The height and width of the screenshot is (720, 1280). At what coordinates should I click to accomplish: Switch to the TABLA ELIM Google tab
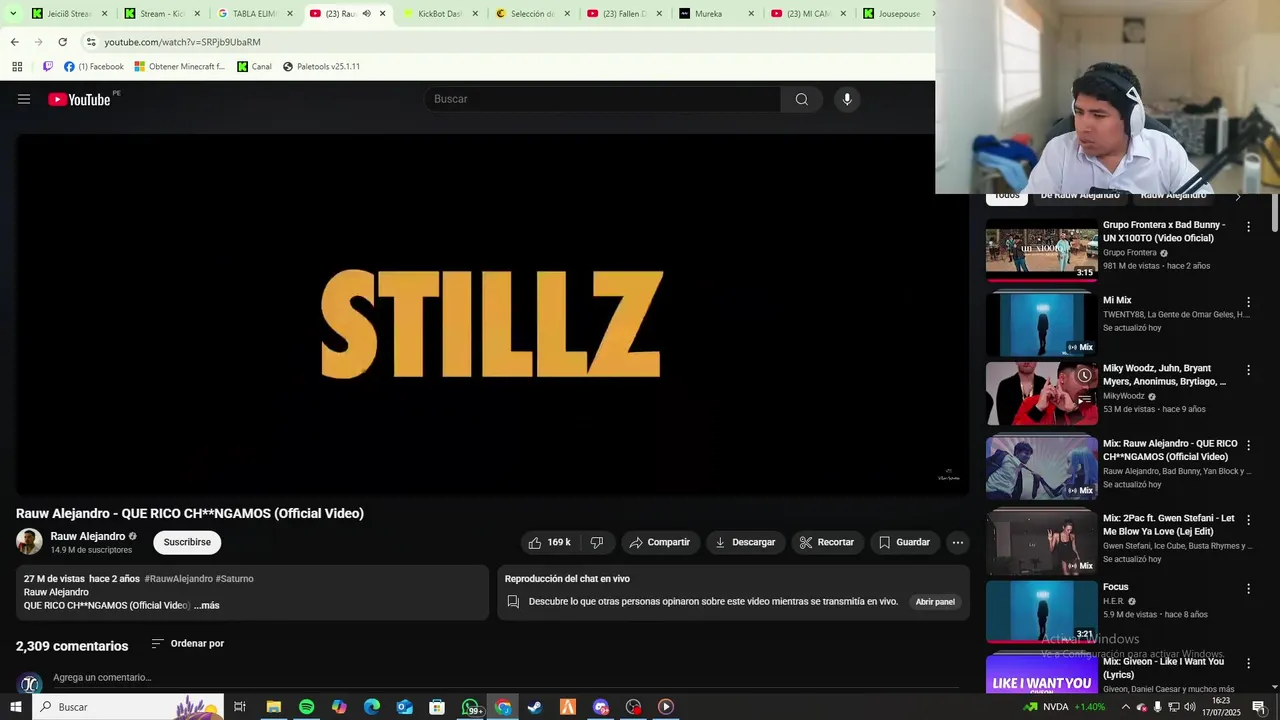pos(254,14)
